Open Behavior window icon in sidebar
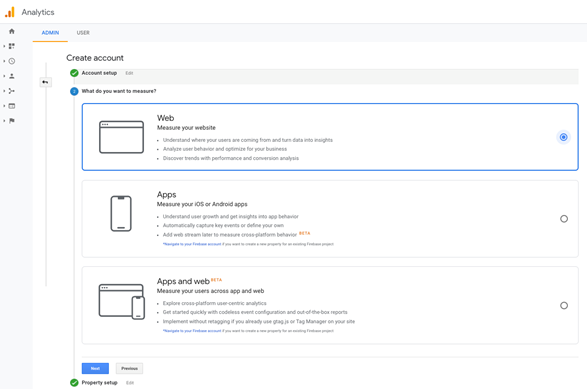 [x=12, y=106]
